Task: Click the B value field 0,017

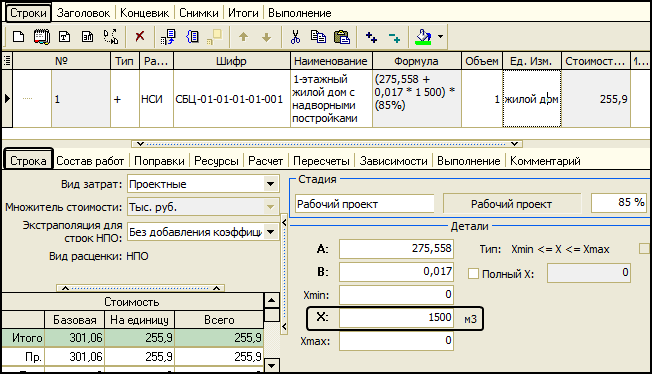Action: click(396, 272)
